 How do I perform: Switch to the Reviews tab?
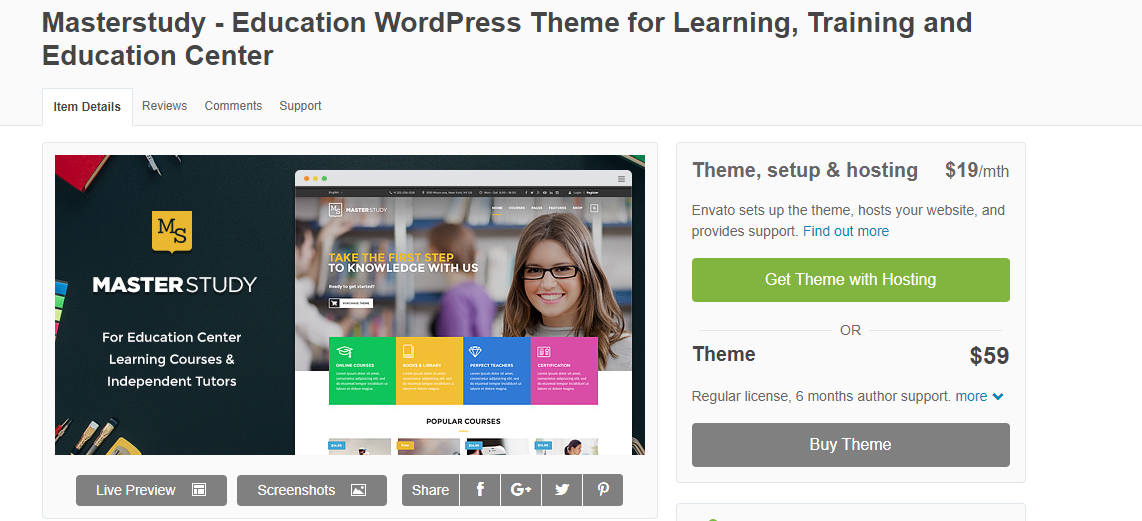[165, 106]
